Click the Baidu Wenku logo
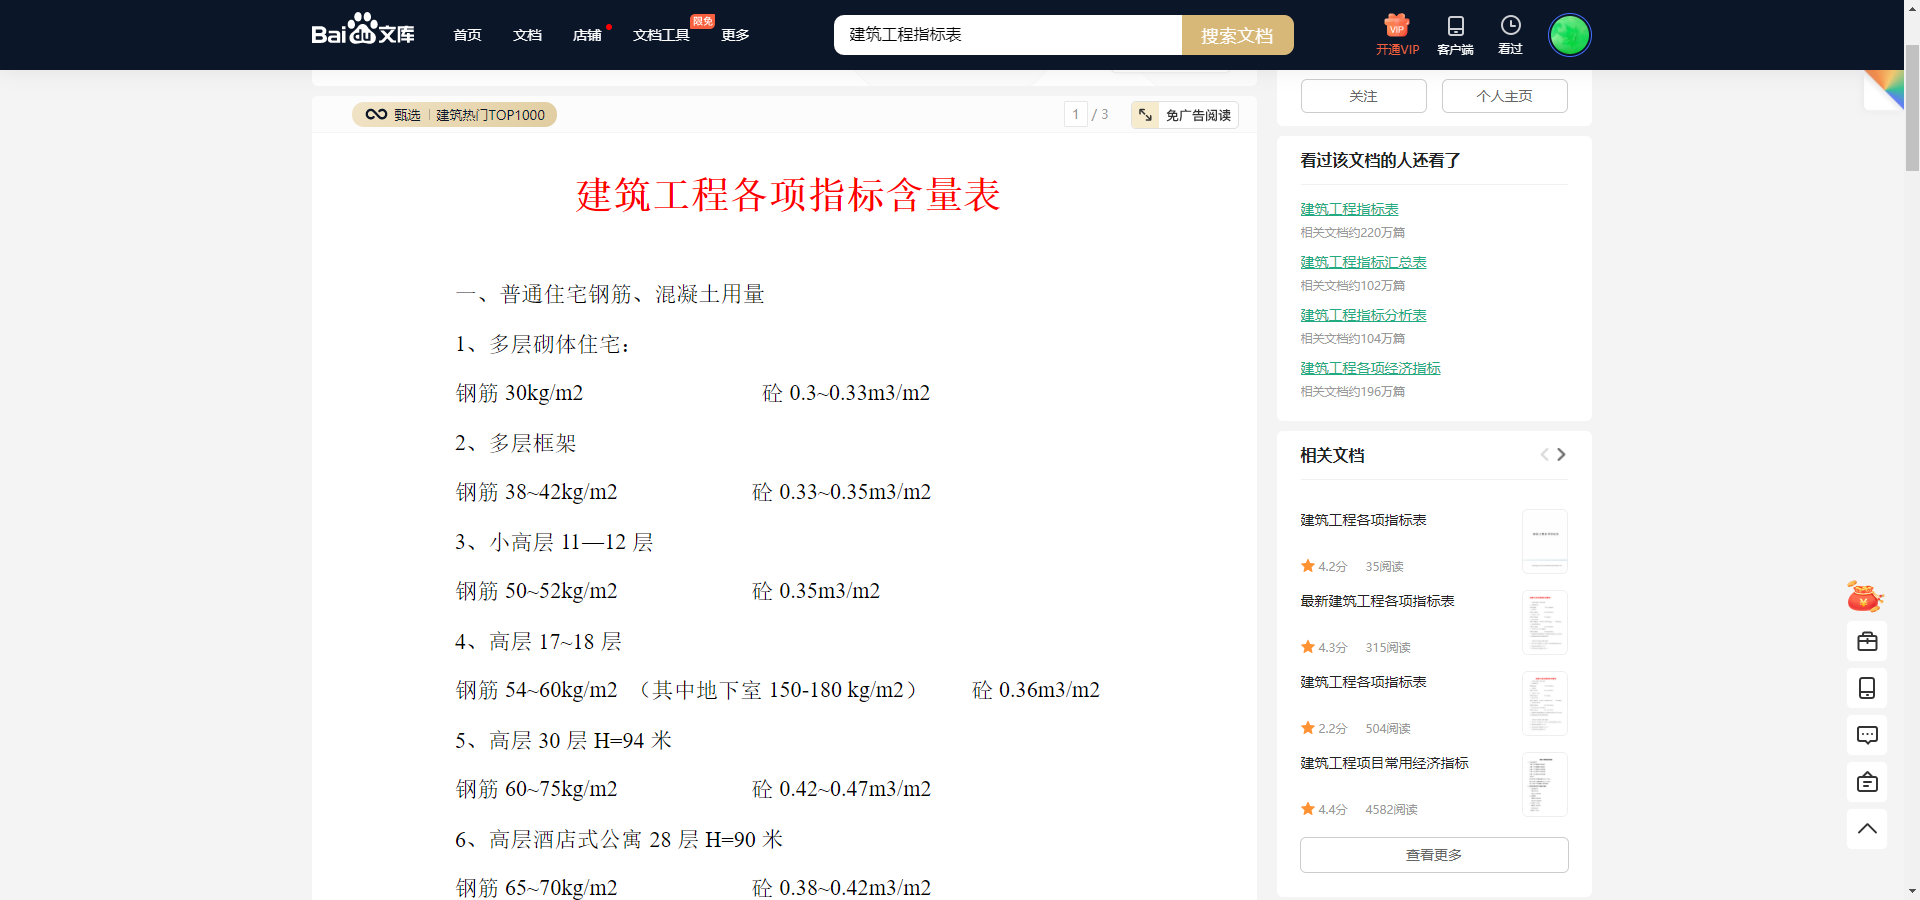1920x900 pixels. click(x=362, y=30)
